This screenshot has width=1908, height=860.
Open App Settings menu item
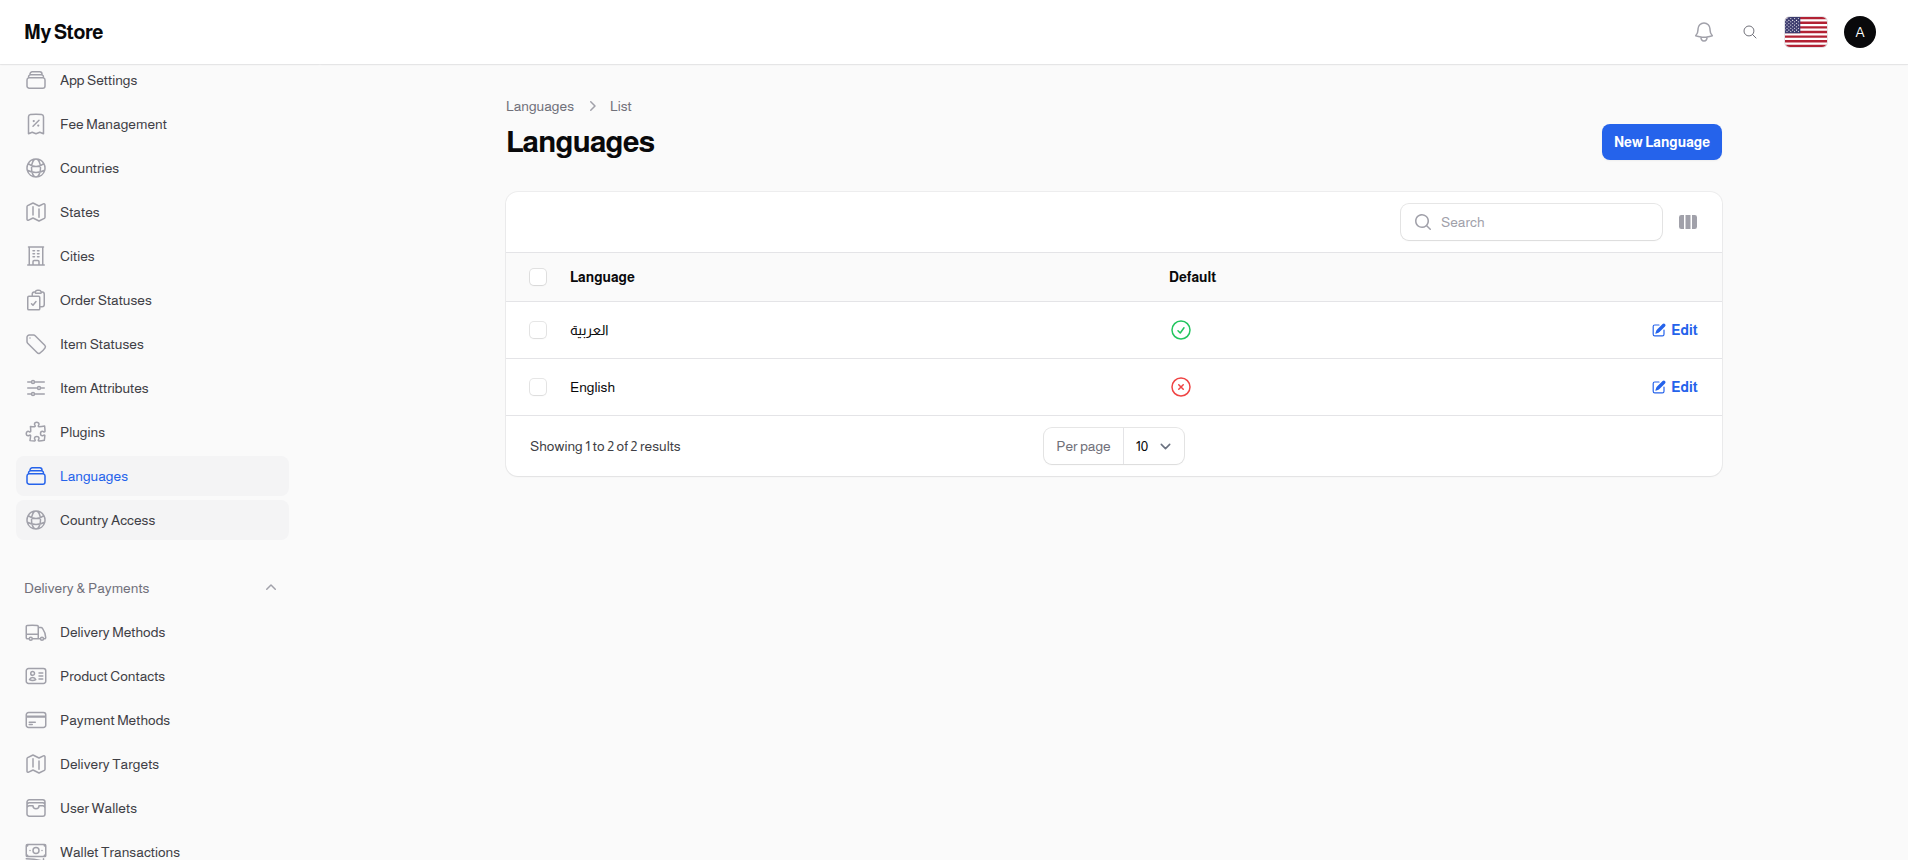tap(152, 80)
